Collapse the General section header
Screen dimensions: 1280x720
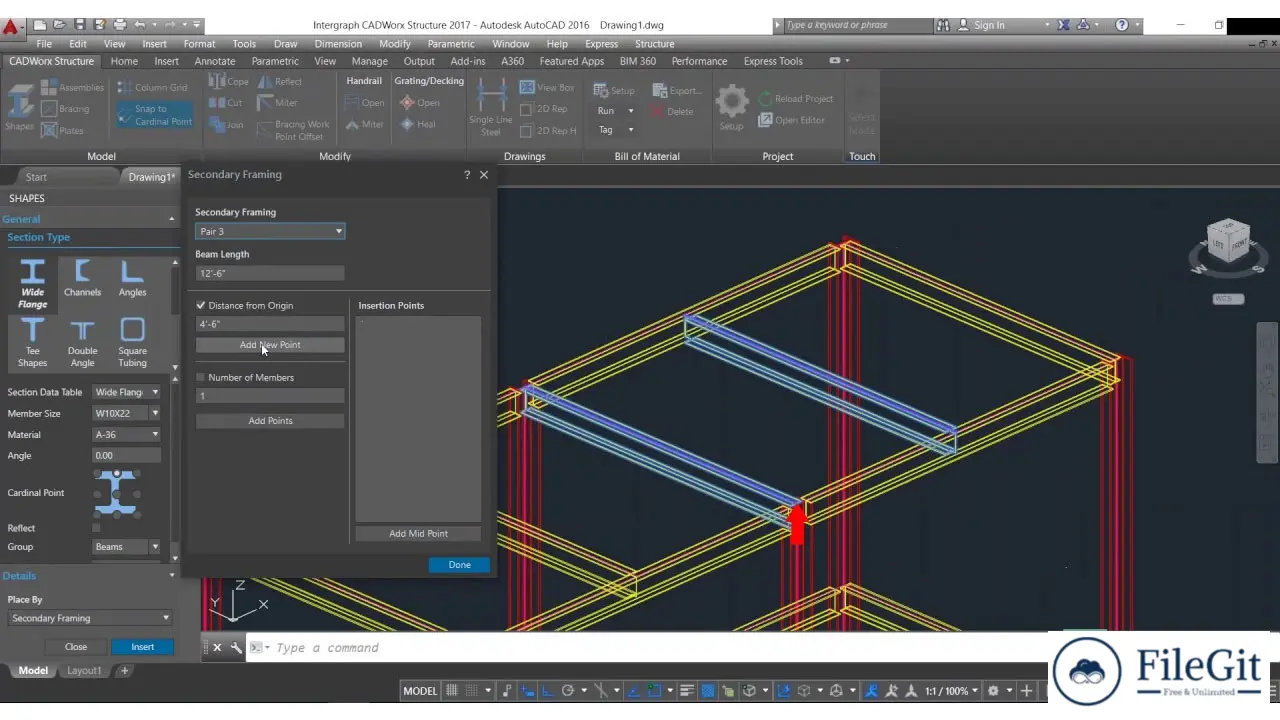coord(88,219)
